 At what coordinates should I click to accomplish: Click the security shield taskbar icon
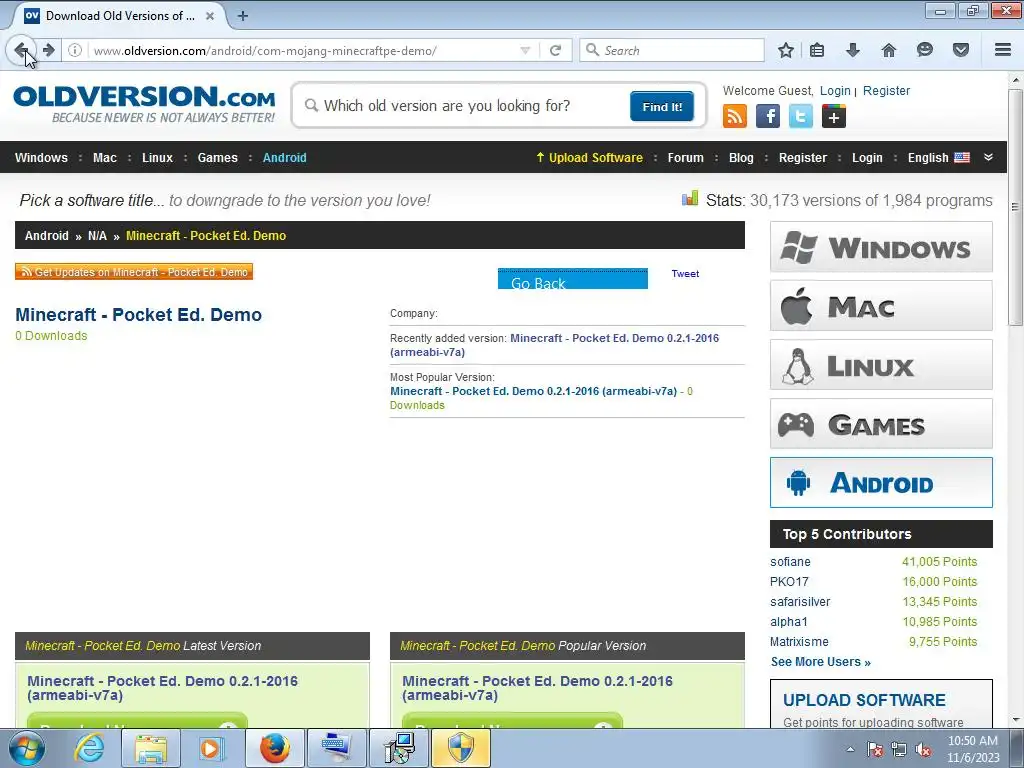click(x=461, y=748)
